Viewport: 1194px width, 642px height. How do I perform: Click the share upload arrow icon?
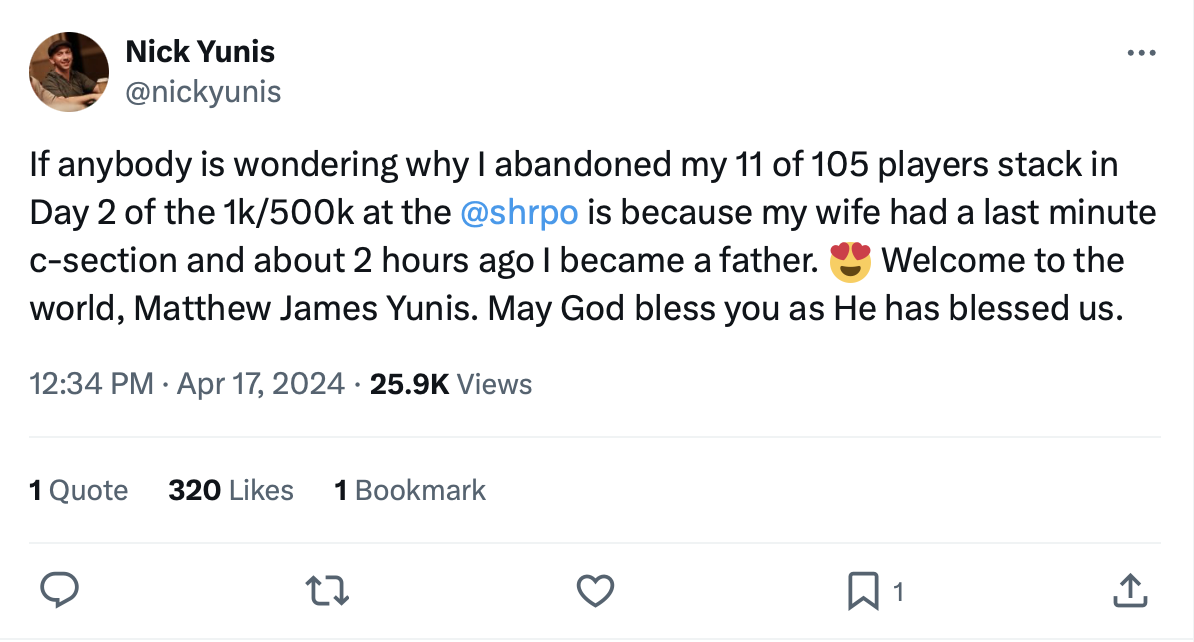1129,592
